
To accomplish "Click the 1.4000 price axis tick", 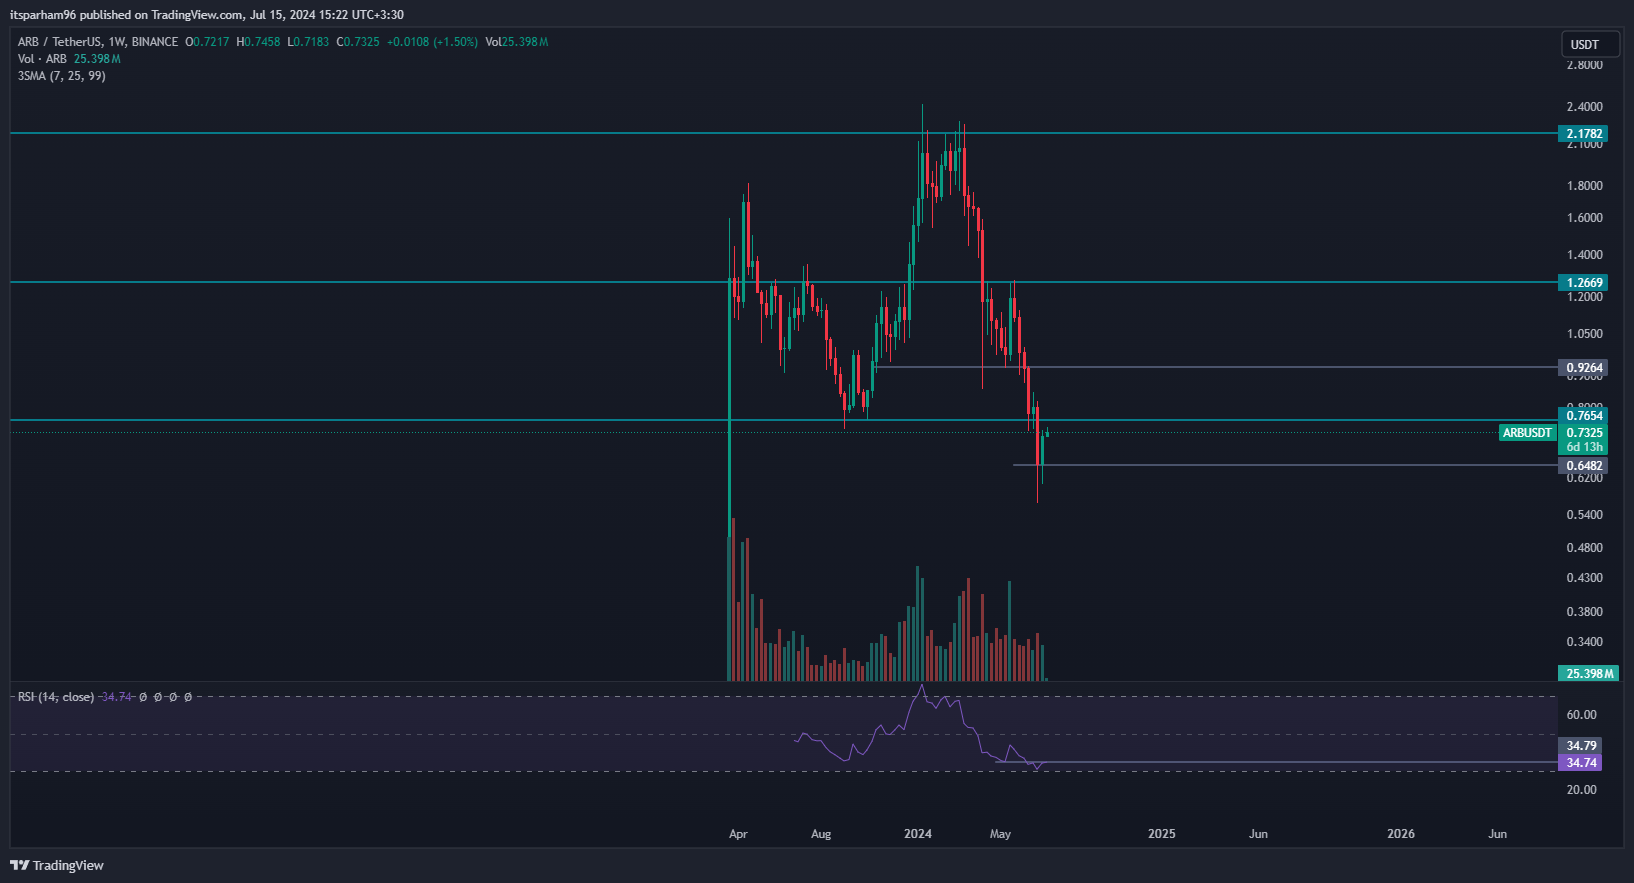I will click(1585, 255).
